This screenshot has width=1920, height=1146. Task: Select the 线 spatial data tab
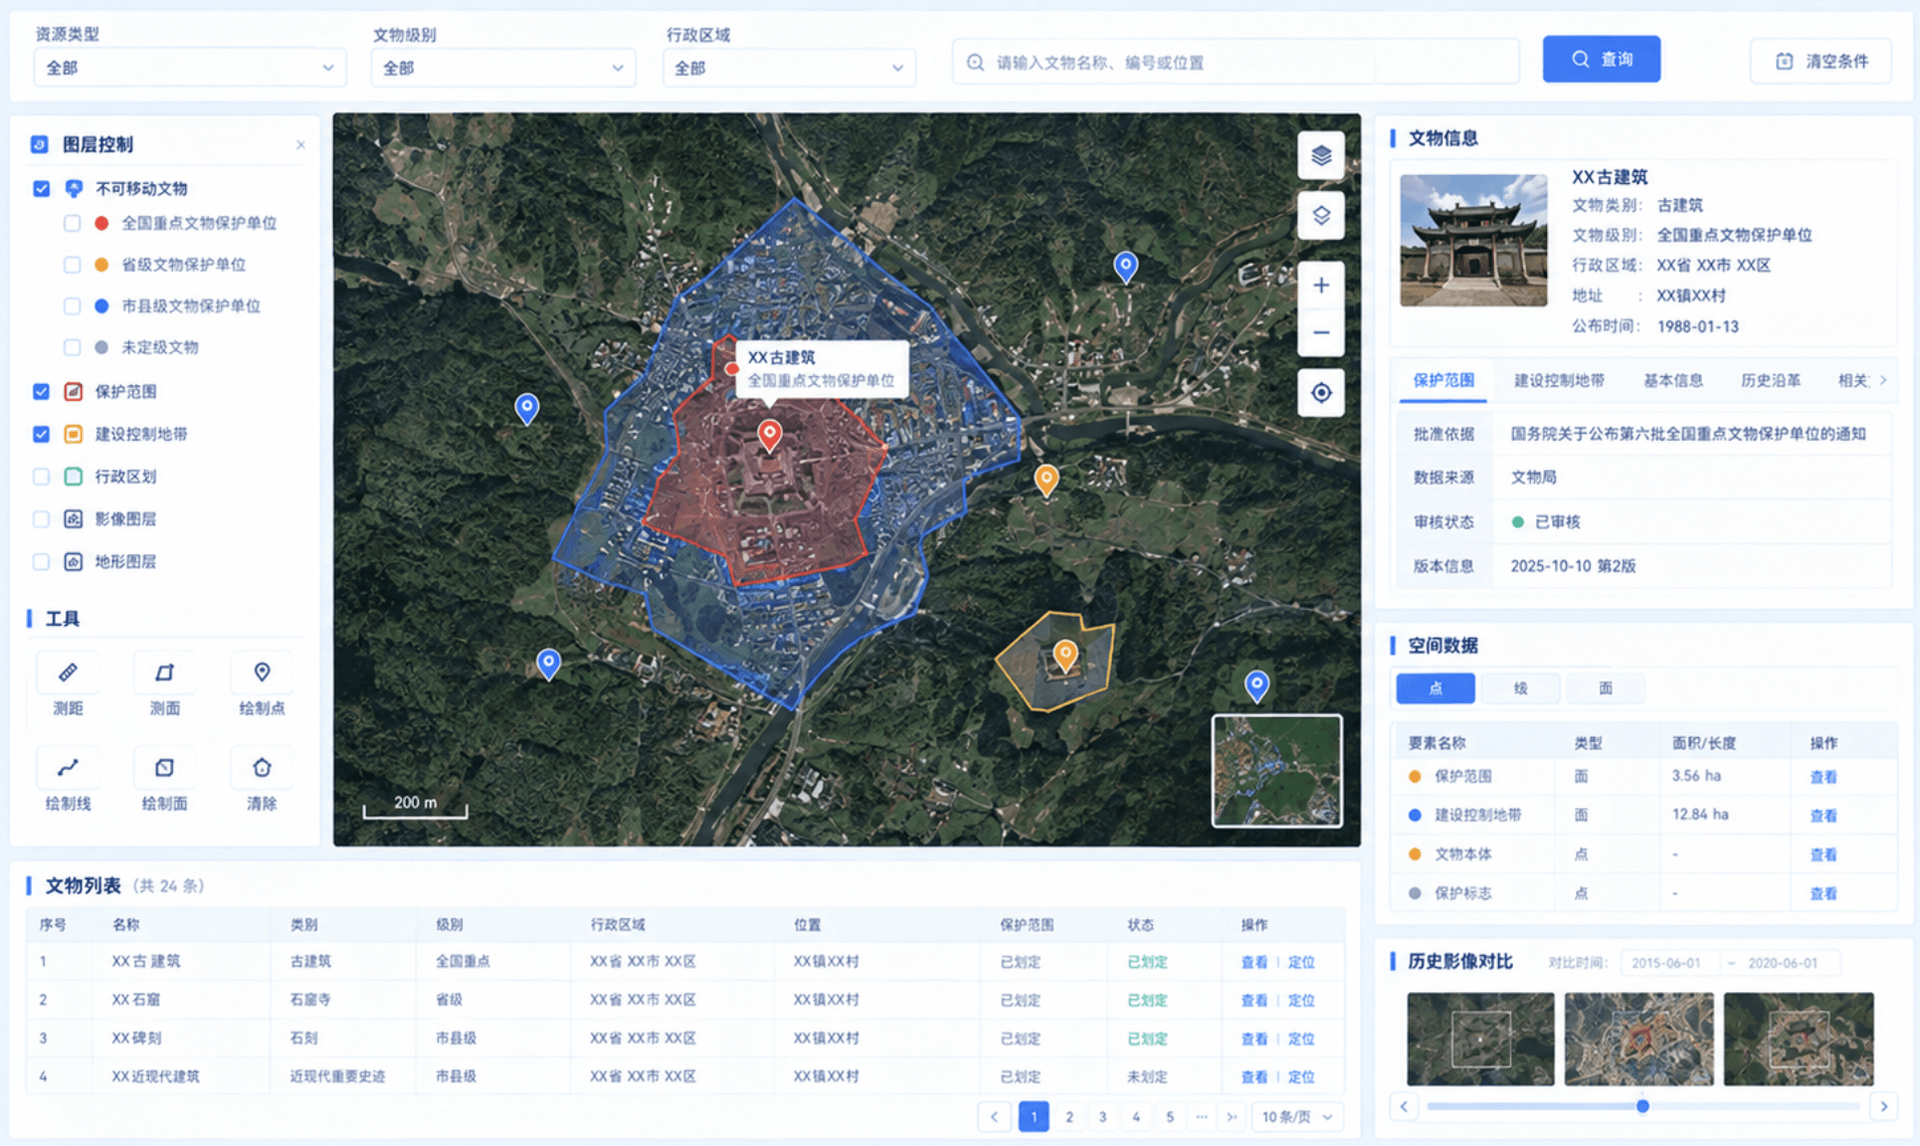pos(1520,688)
